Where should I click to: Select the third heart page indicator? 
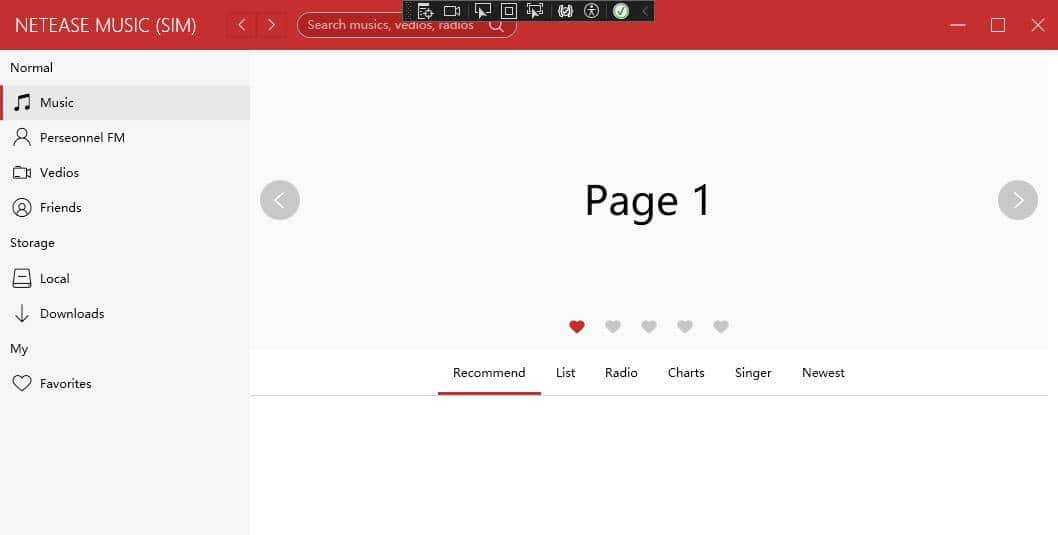click(x=649, y=326)
